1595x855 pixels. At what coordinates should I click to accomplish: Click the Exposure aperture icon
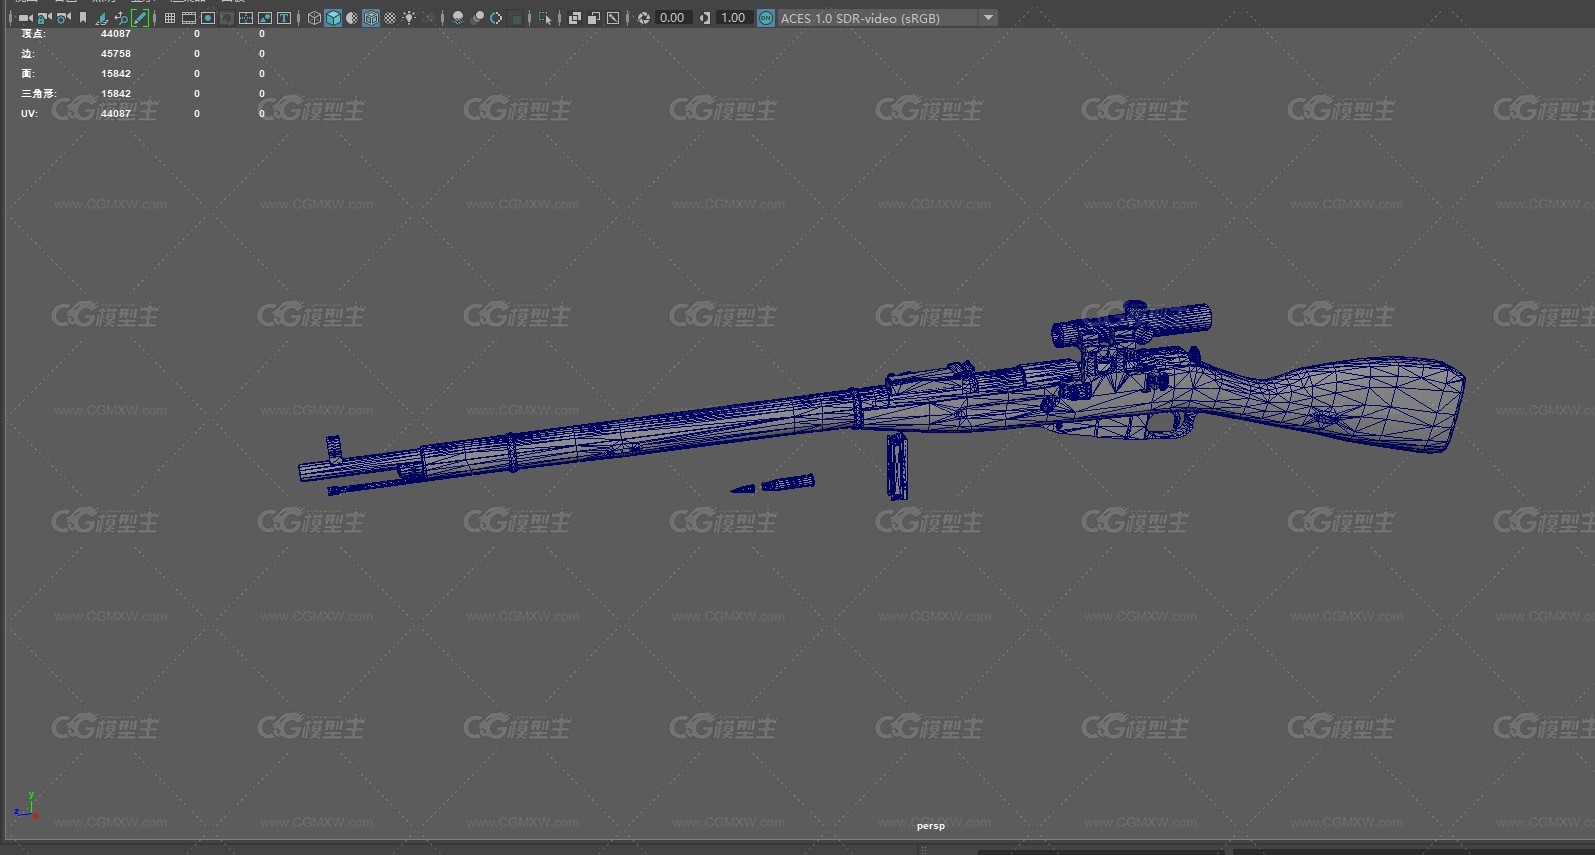tap(643, 18)
